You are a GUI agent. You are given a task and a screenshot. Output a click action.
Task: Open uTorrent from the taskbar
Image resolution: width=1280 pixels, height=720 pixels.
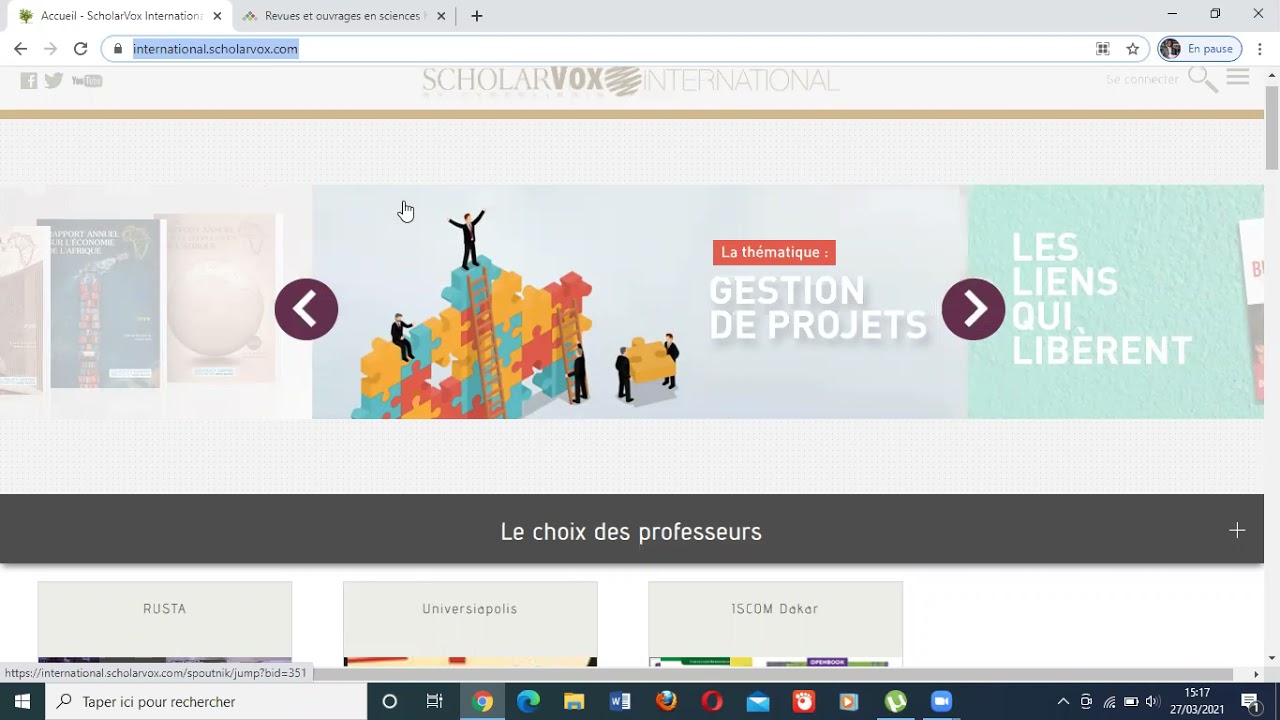point(896,702)
